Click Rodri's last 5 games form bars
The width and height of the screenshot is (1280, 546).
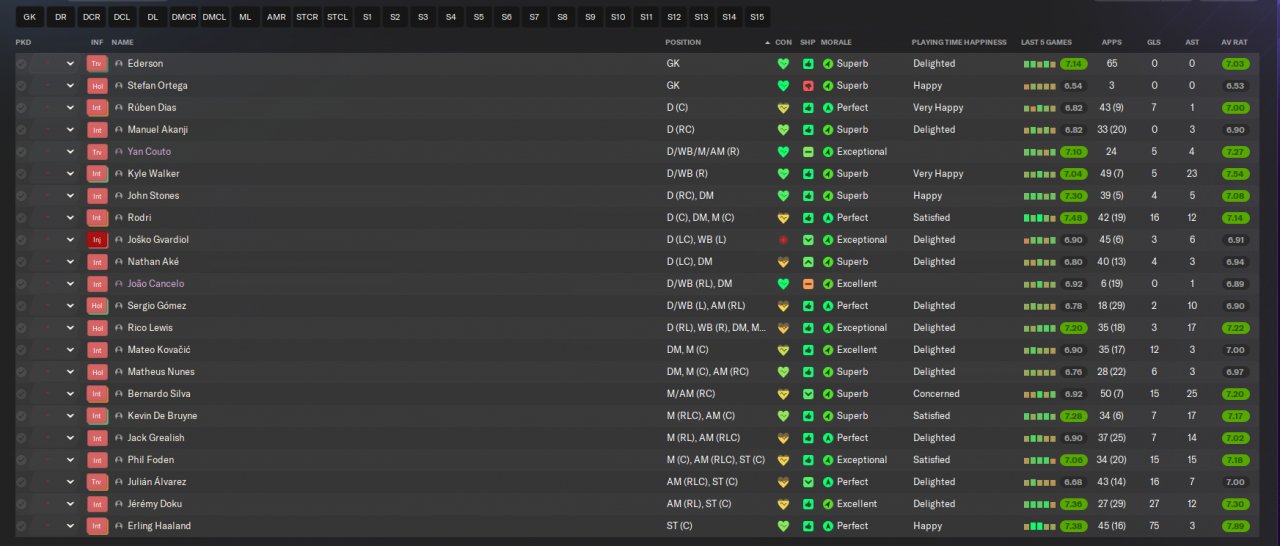click(1039, 217)
